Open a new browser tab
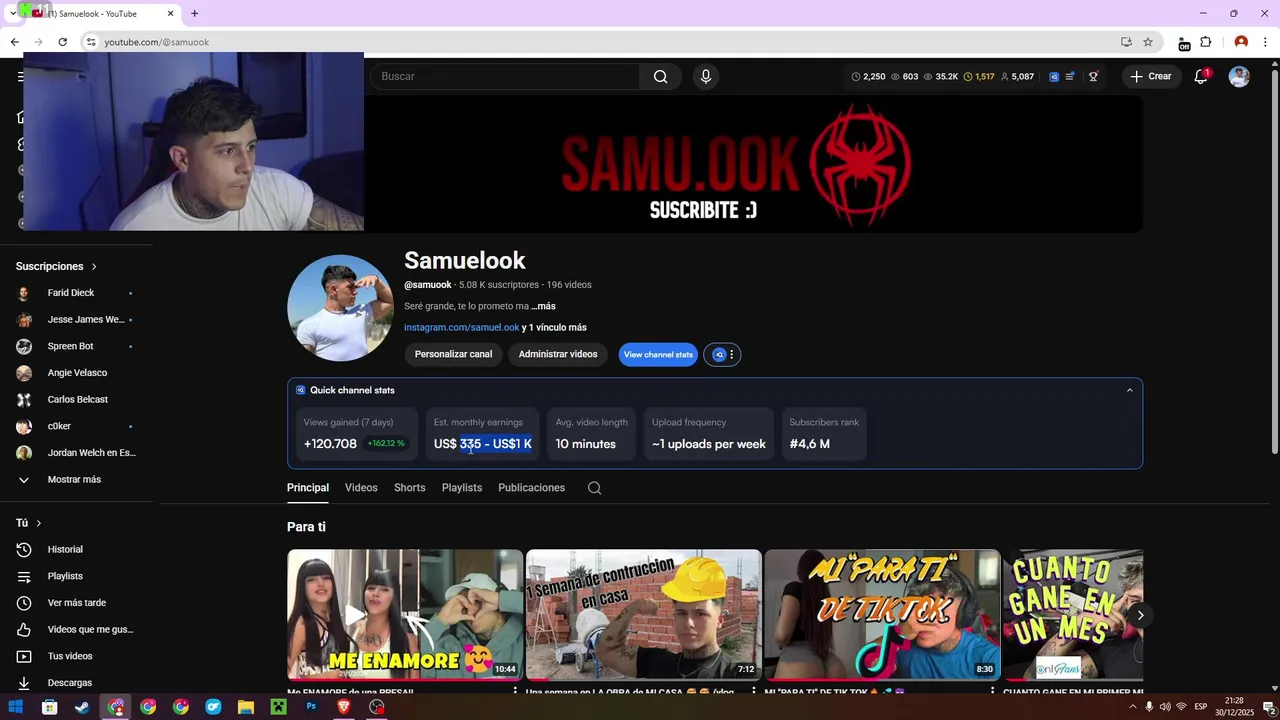Image resolution: width=1280 pixels, height=720 pixels. tap(195, 13)
